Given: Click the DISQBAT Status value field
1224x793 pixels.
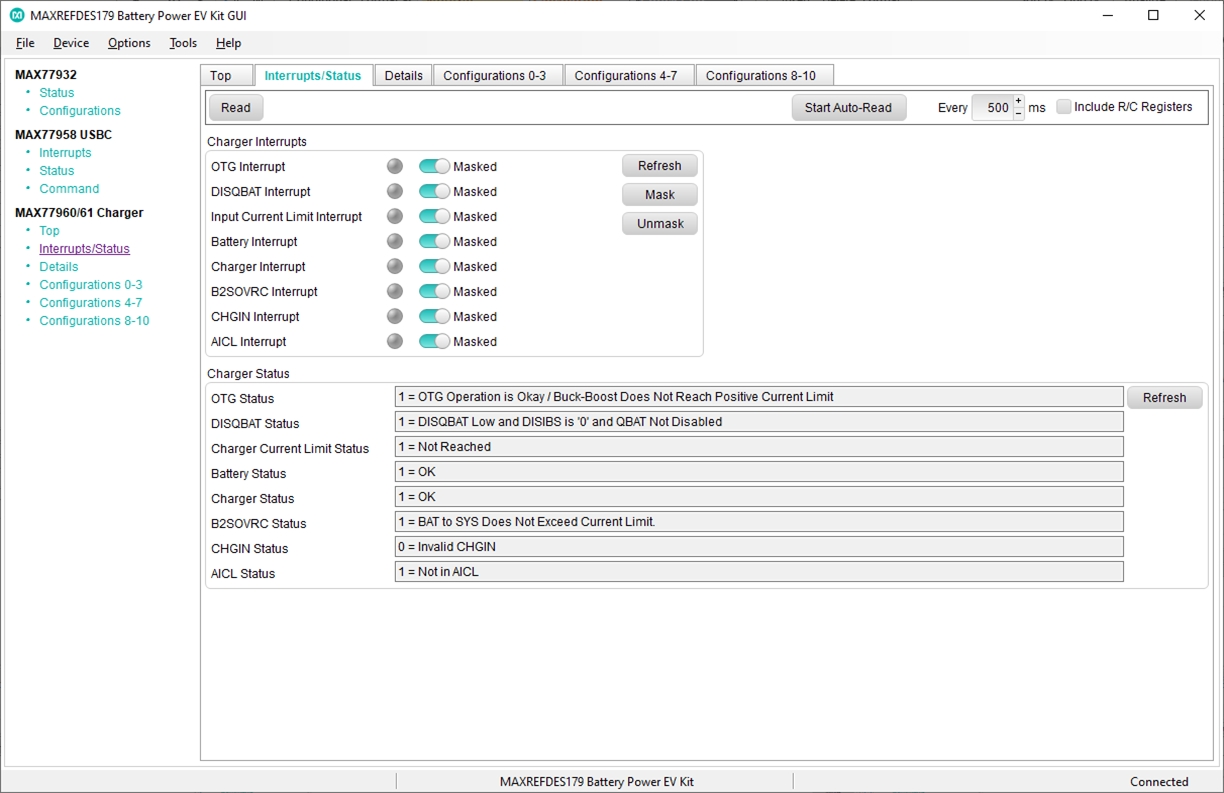Looking at the screenshot, I should pyautogui.click(x=759, y=422).
